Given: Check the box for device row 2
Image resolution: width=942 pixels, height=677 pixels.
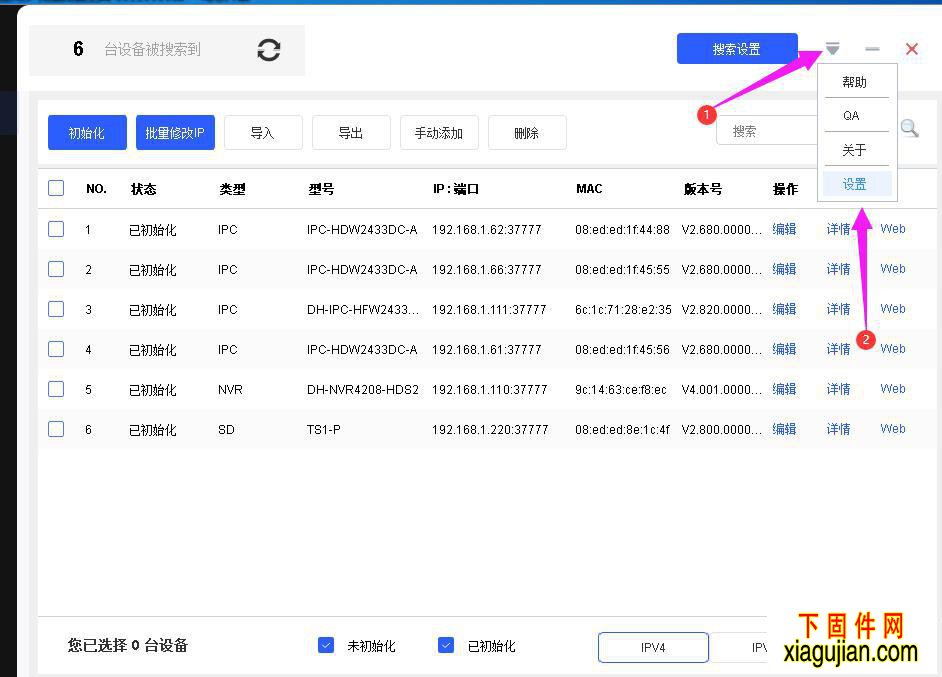Looking at the screenshot, I should tap(56, 269).
